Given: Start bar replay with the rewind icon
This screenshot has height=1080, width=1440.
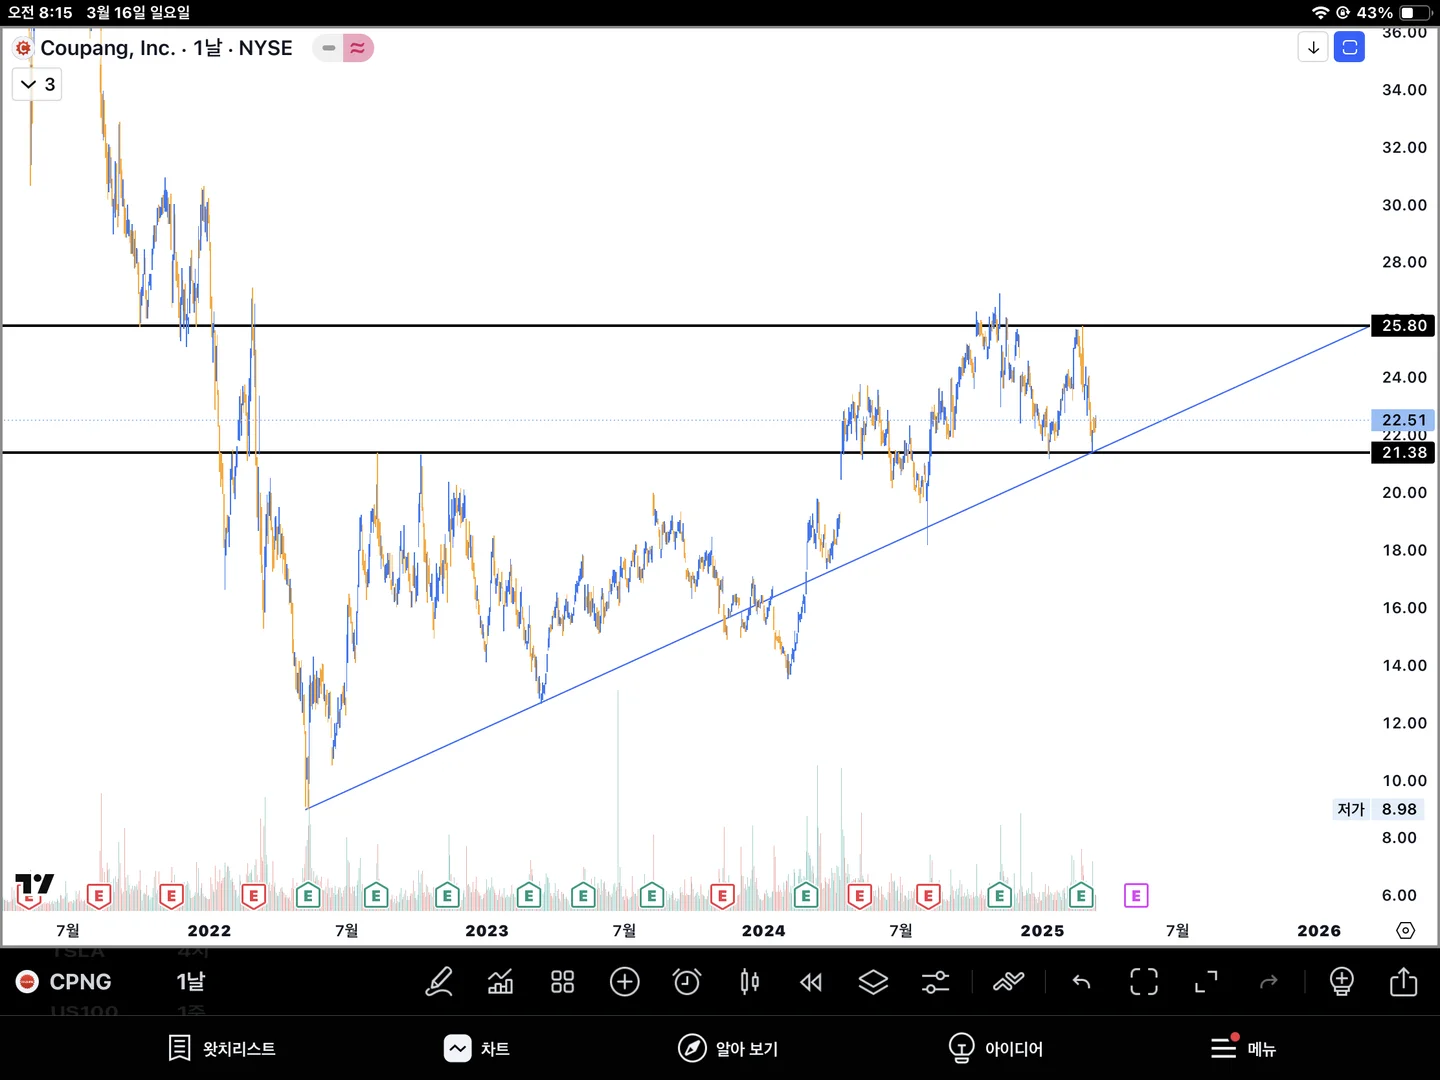Looking at the screenshot, I should pos(811,982).
